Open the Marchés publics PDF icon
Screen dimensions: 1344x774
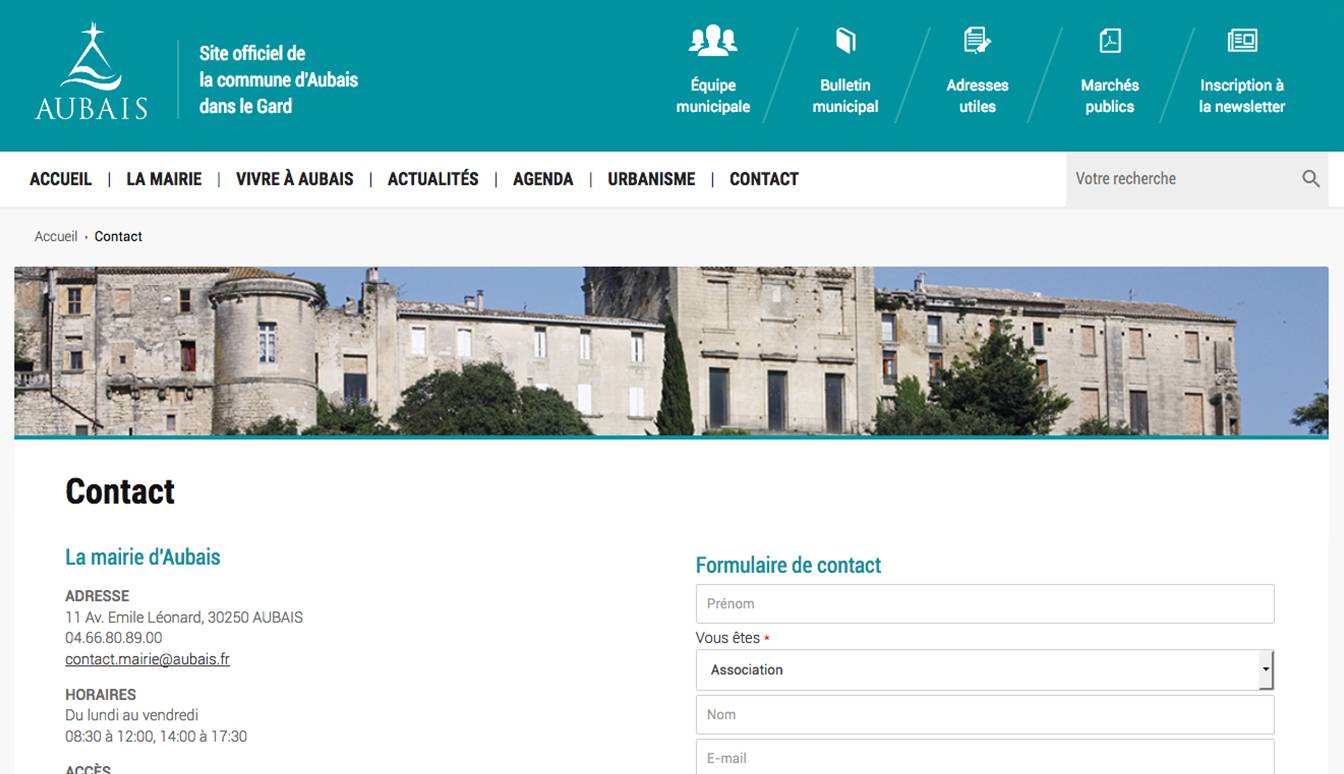tap(1110, 40)
